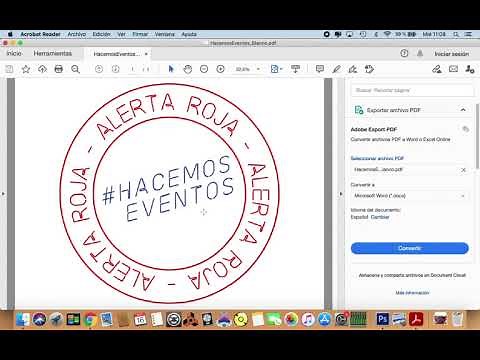The width and height of the screenshot is (480, 360).
Task: Click the Wi-Fi status icon
Action: coord(387,34)
